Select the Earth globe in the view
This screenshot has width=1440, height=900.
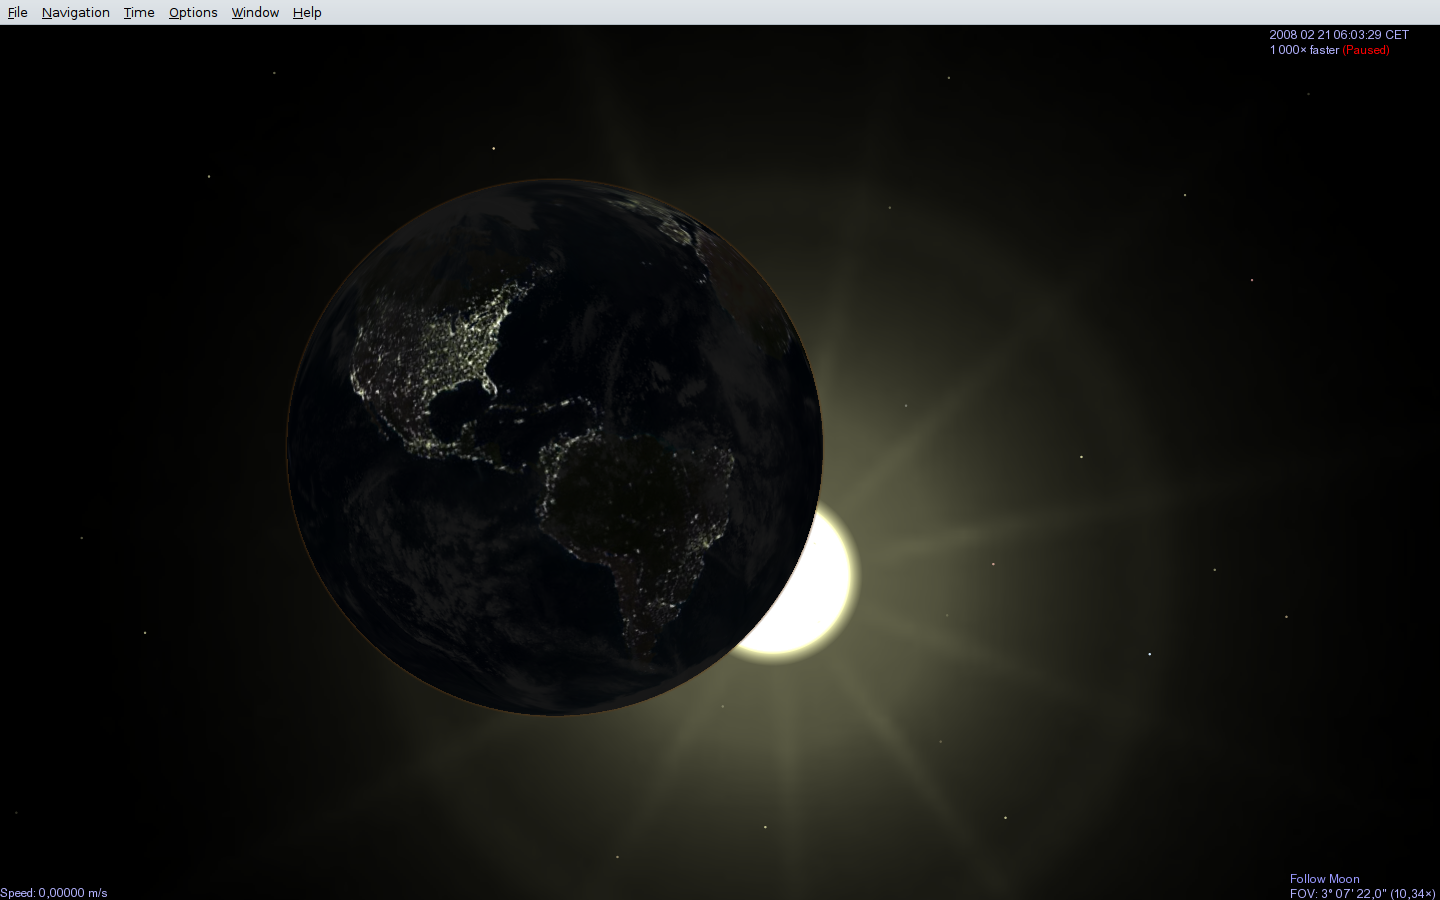click(555, 447)
